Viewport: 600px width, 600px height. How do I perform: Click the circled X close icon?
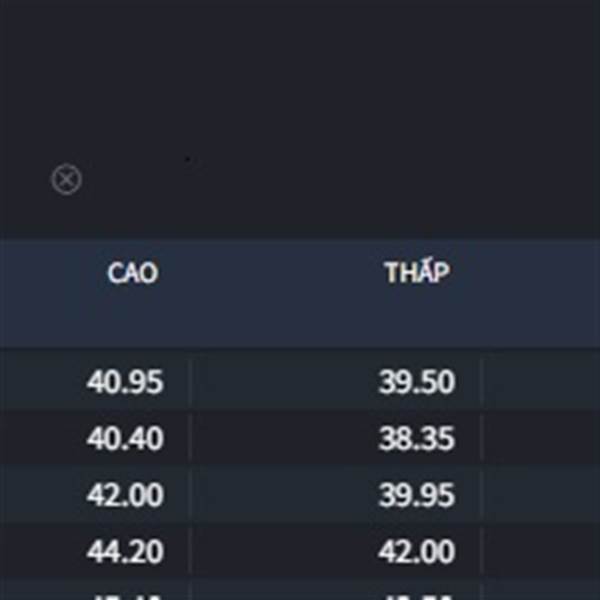point(66,179)
